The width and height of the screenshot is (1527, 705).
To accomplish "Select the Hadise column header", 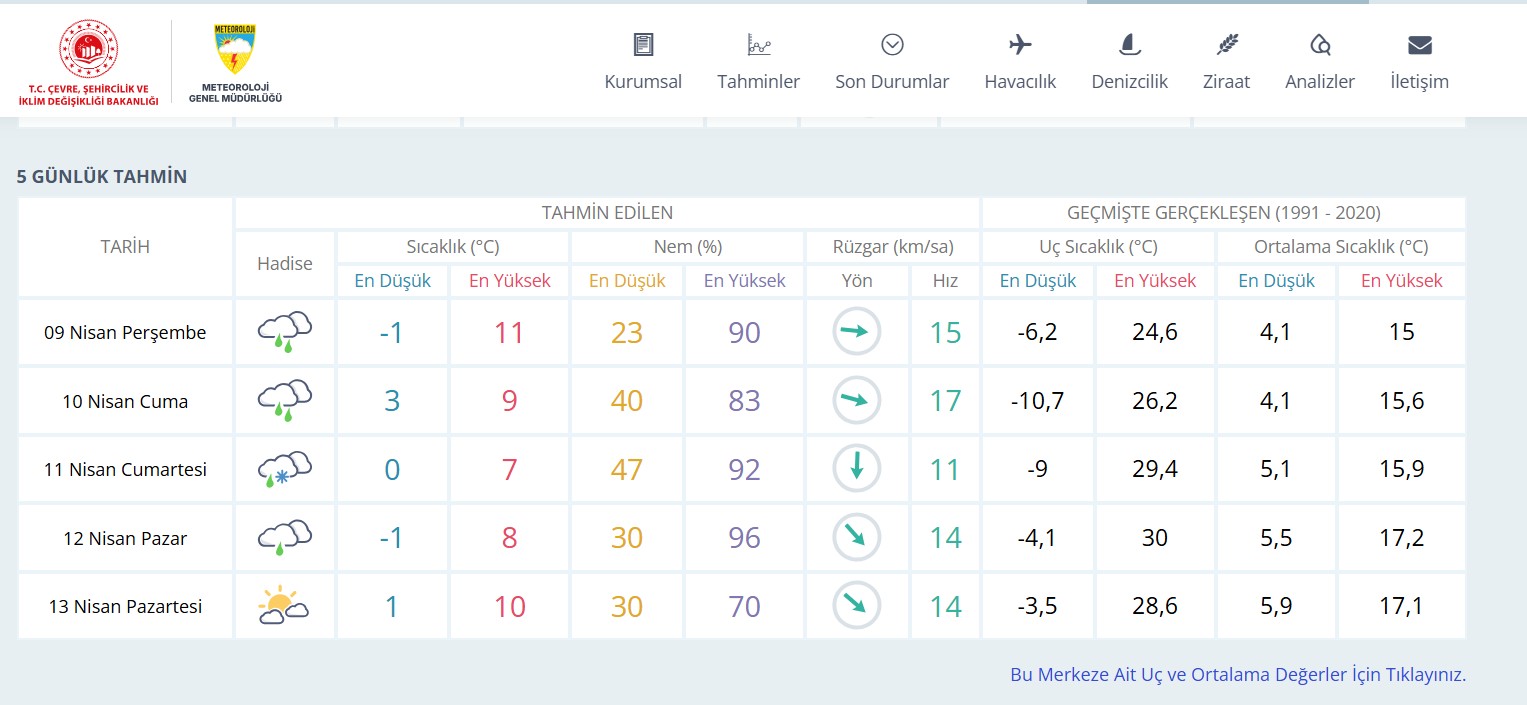I will click(285, 264).
